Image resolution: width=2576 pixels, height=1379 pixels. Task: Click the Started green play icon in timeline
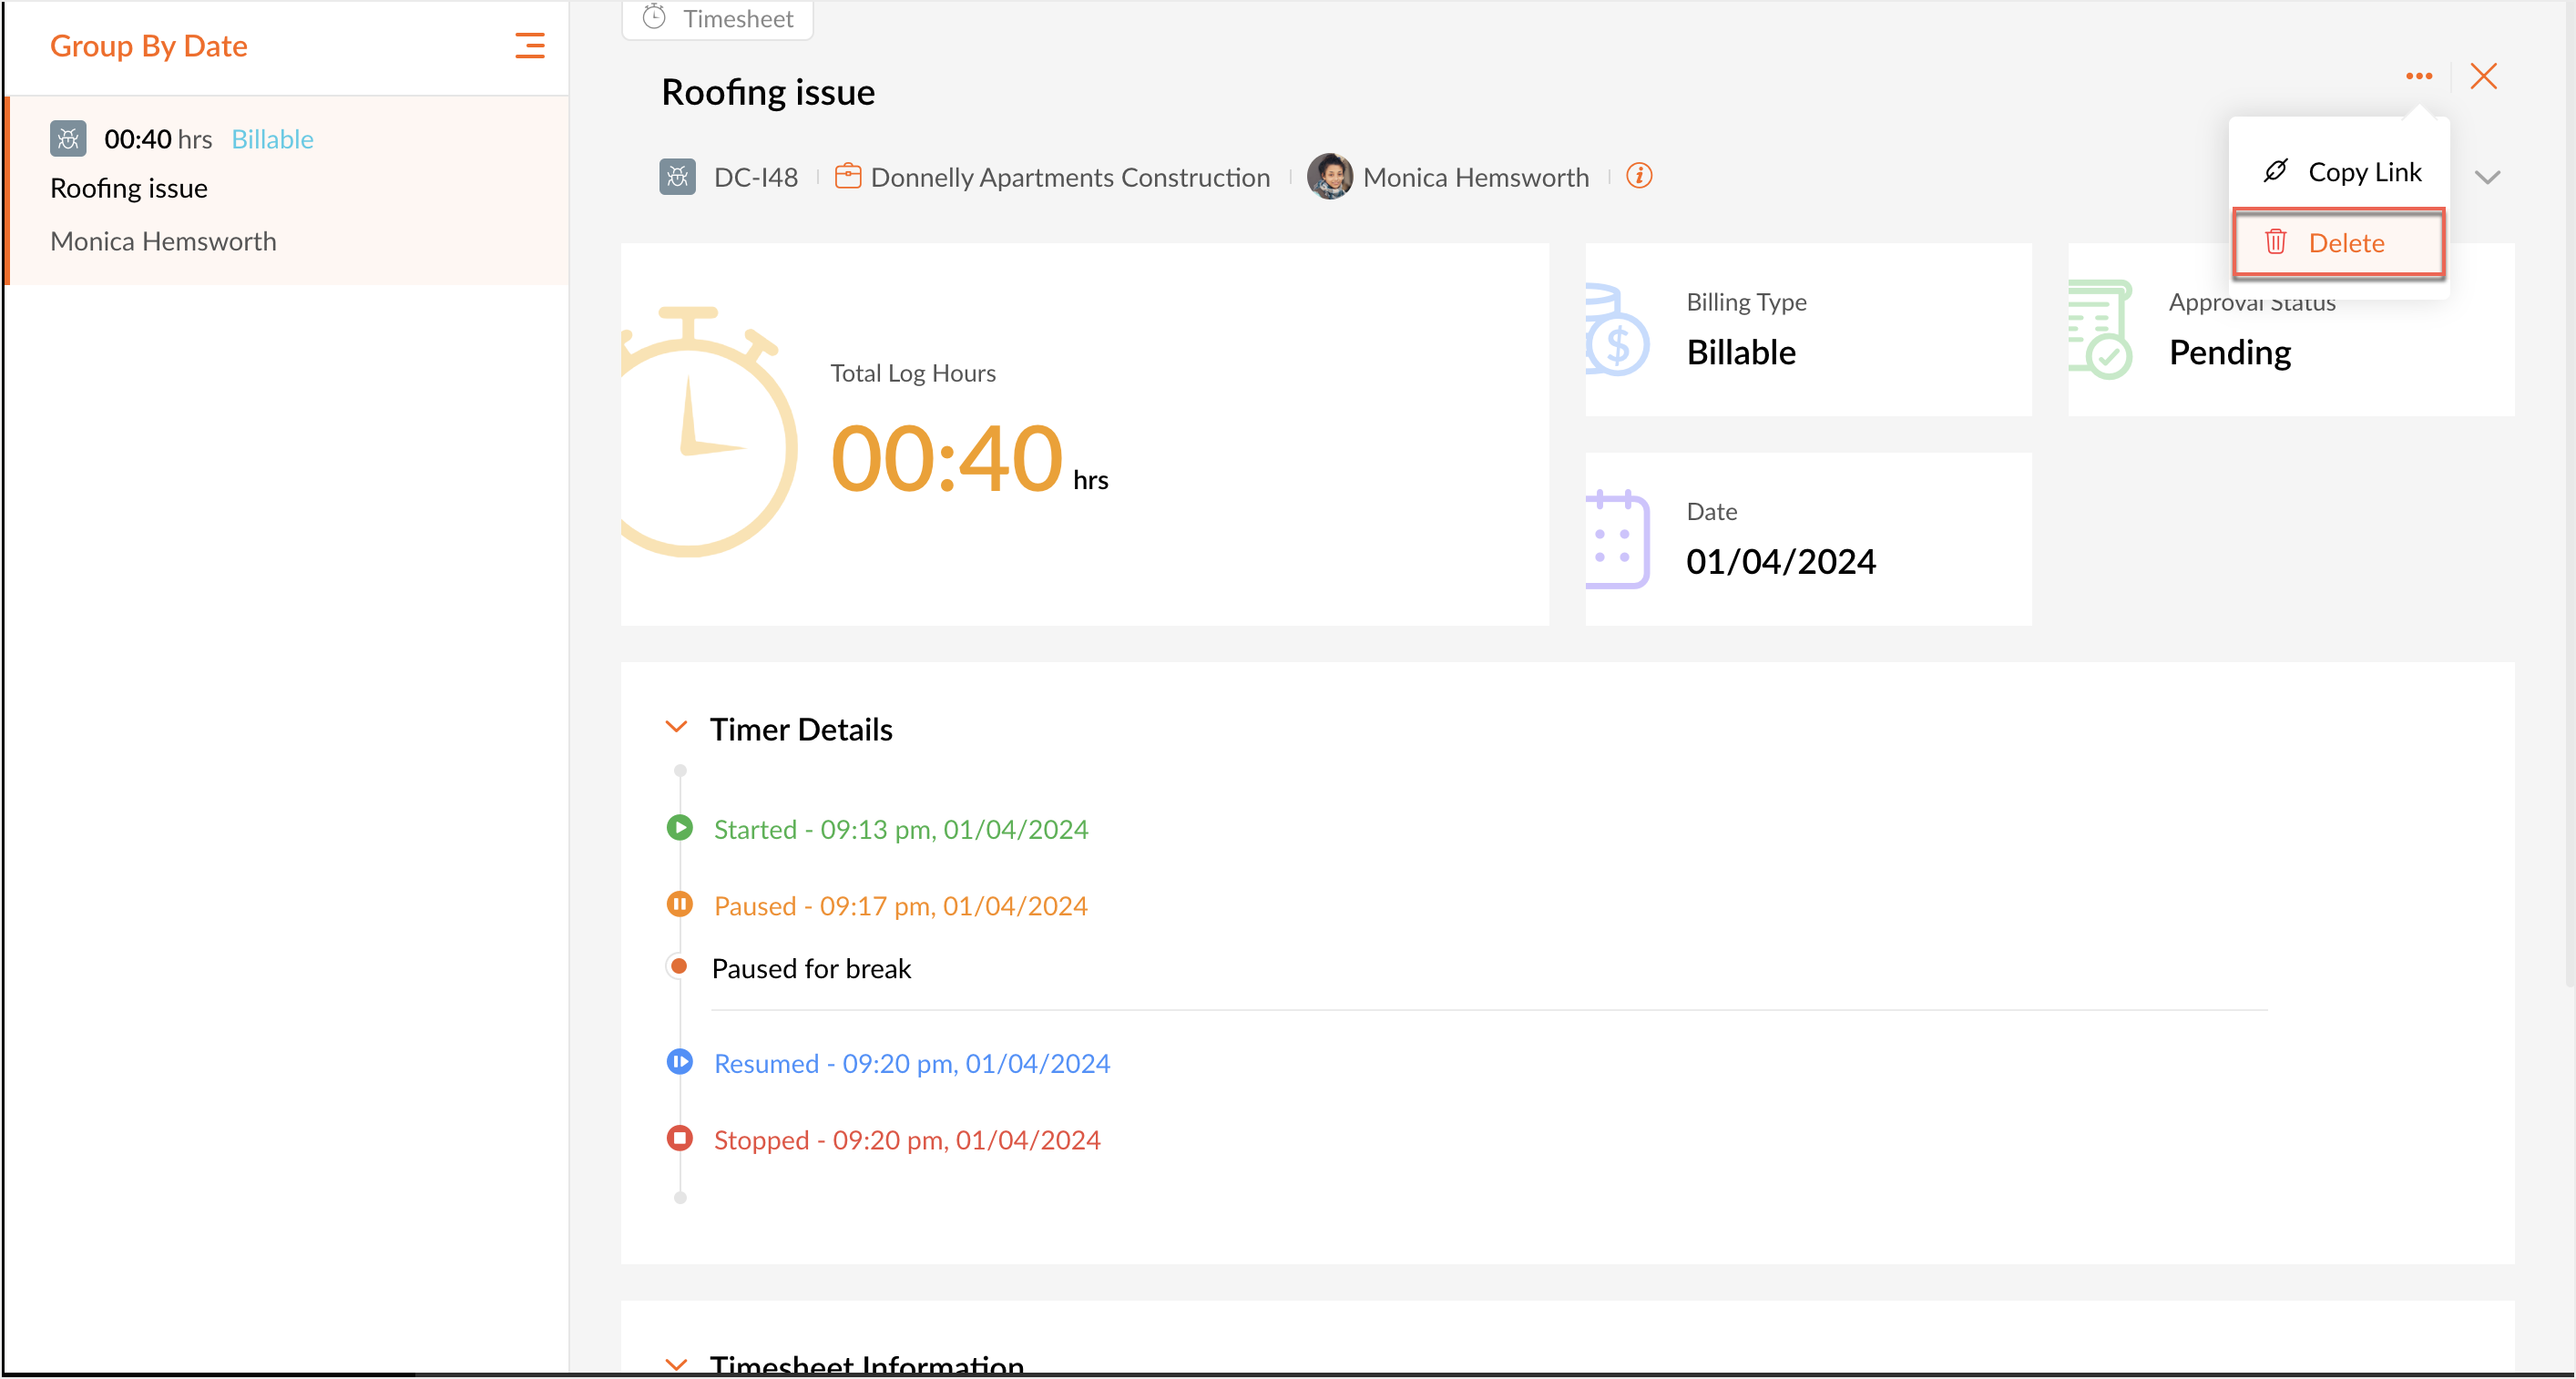coord(679,828)
